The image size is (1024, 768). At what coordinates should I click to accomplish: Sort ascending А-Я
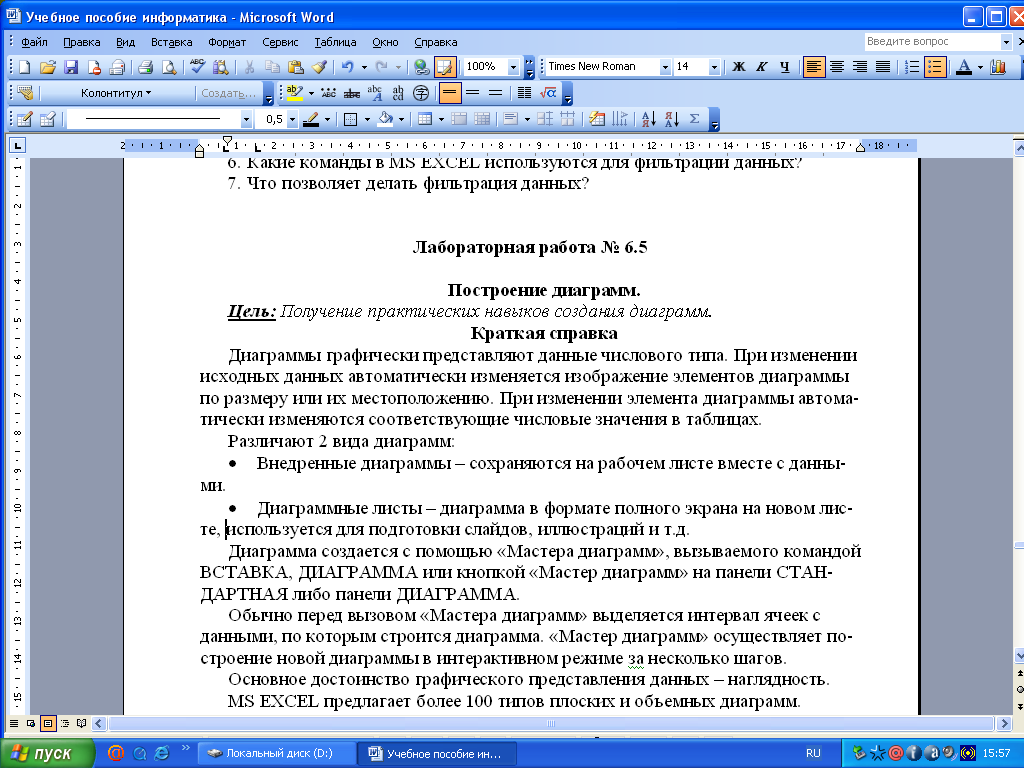tap(648, 119)
